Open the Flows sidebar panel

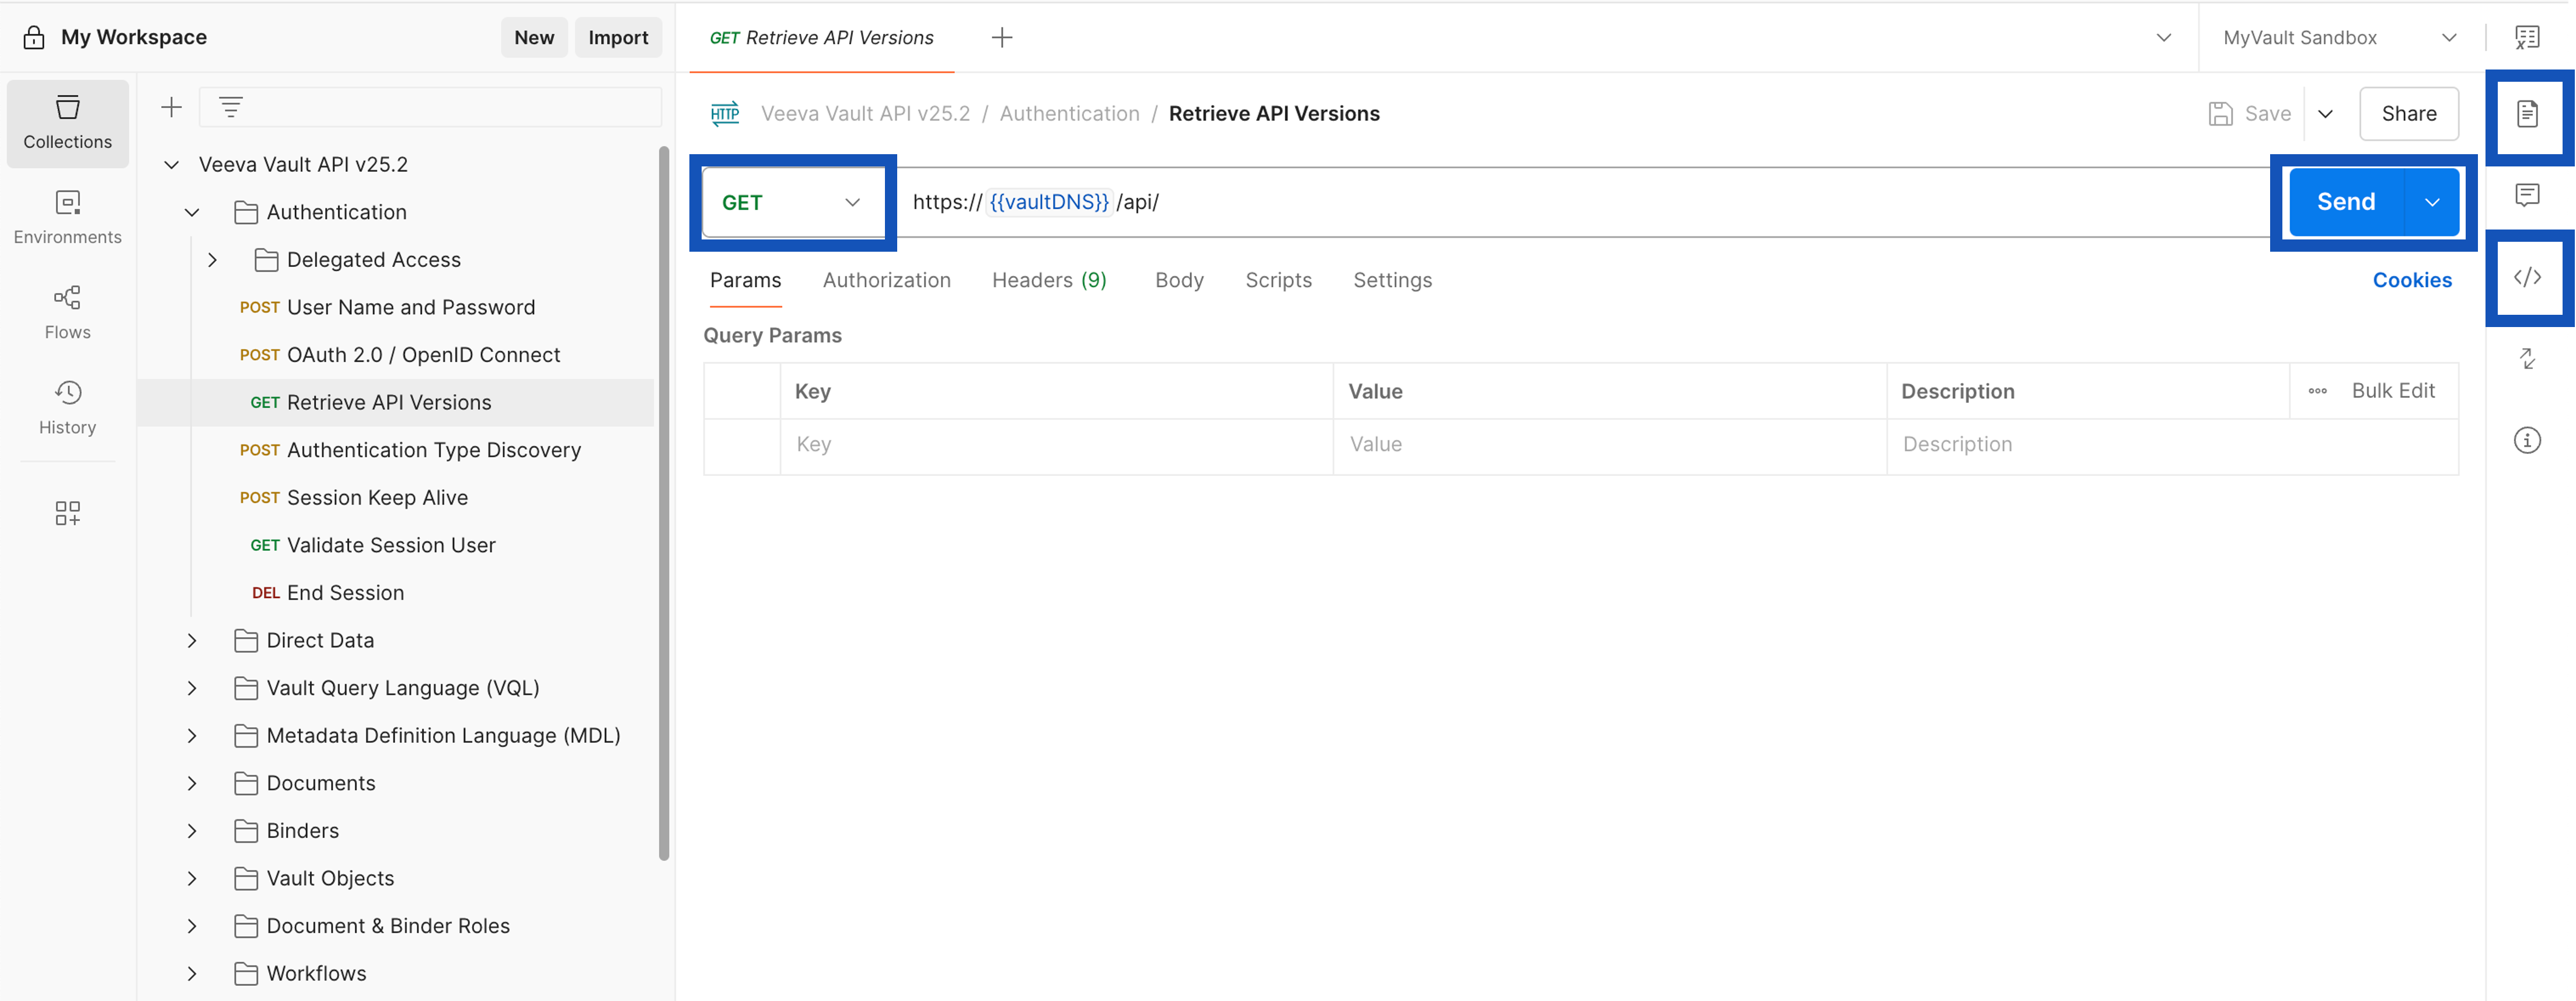point(67,312)
